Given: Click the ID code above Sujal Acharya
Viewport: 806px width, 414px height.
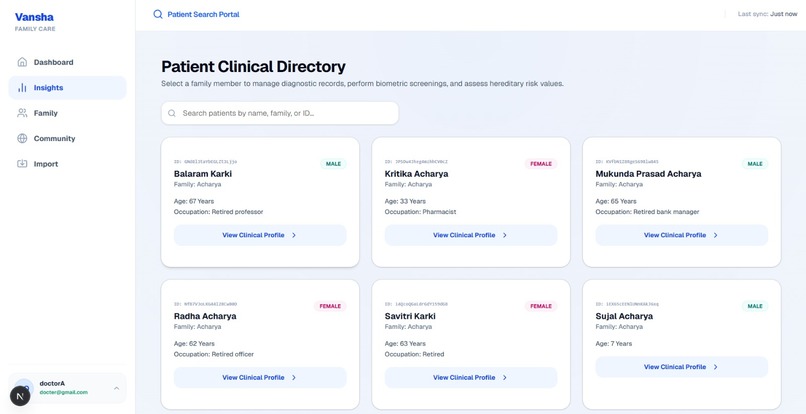Looking at the screenshot, I should [627, 304].
